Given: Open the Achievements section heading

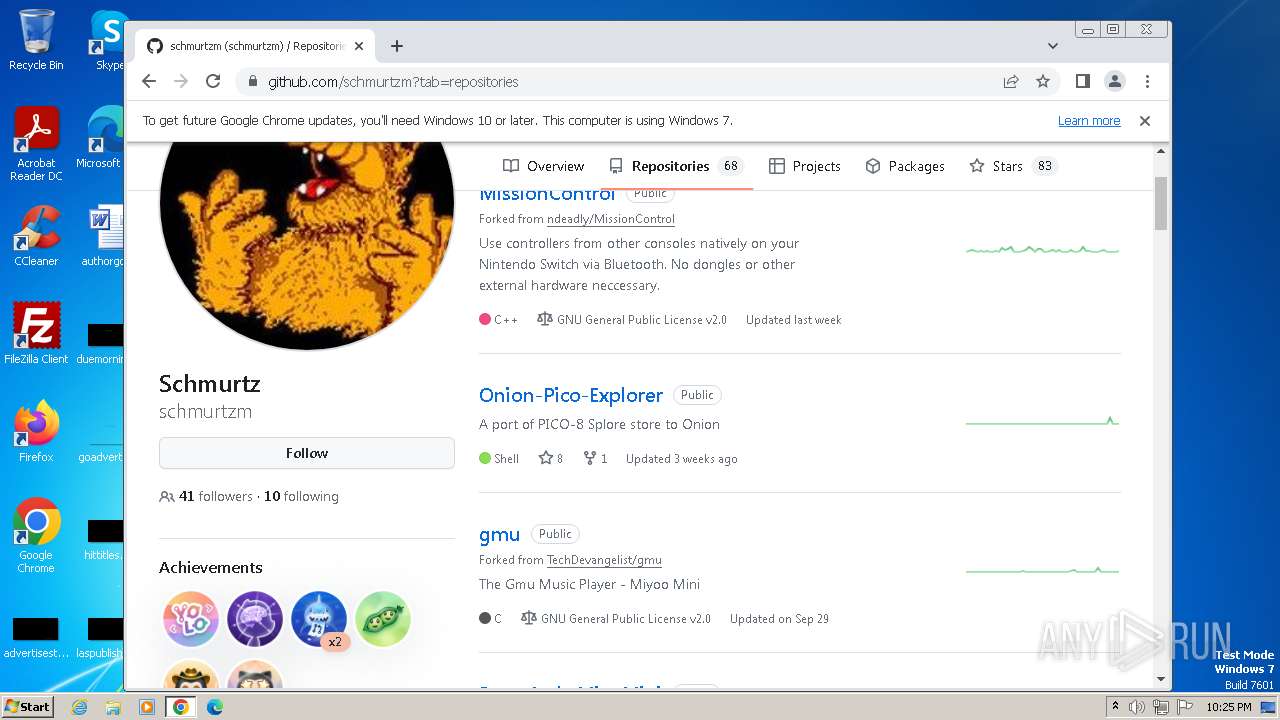Looking at the screenshot, I should click(x=211, y=567).
